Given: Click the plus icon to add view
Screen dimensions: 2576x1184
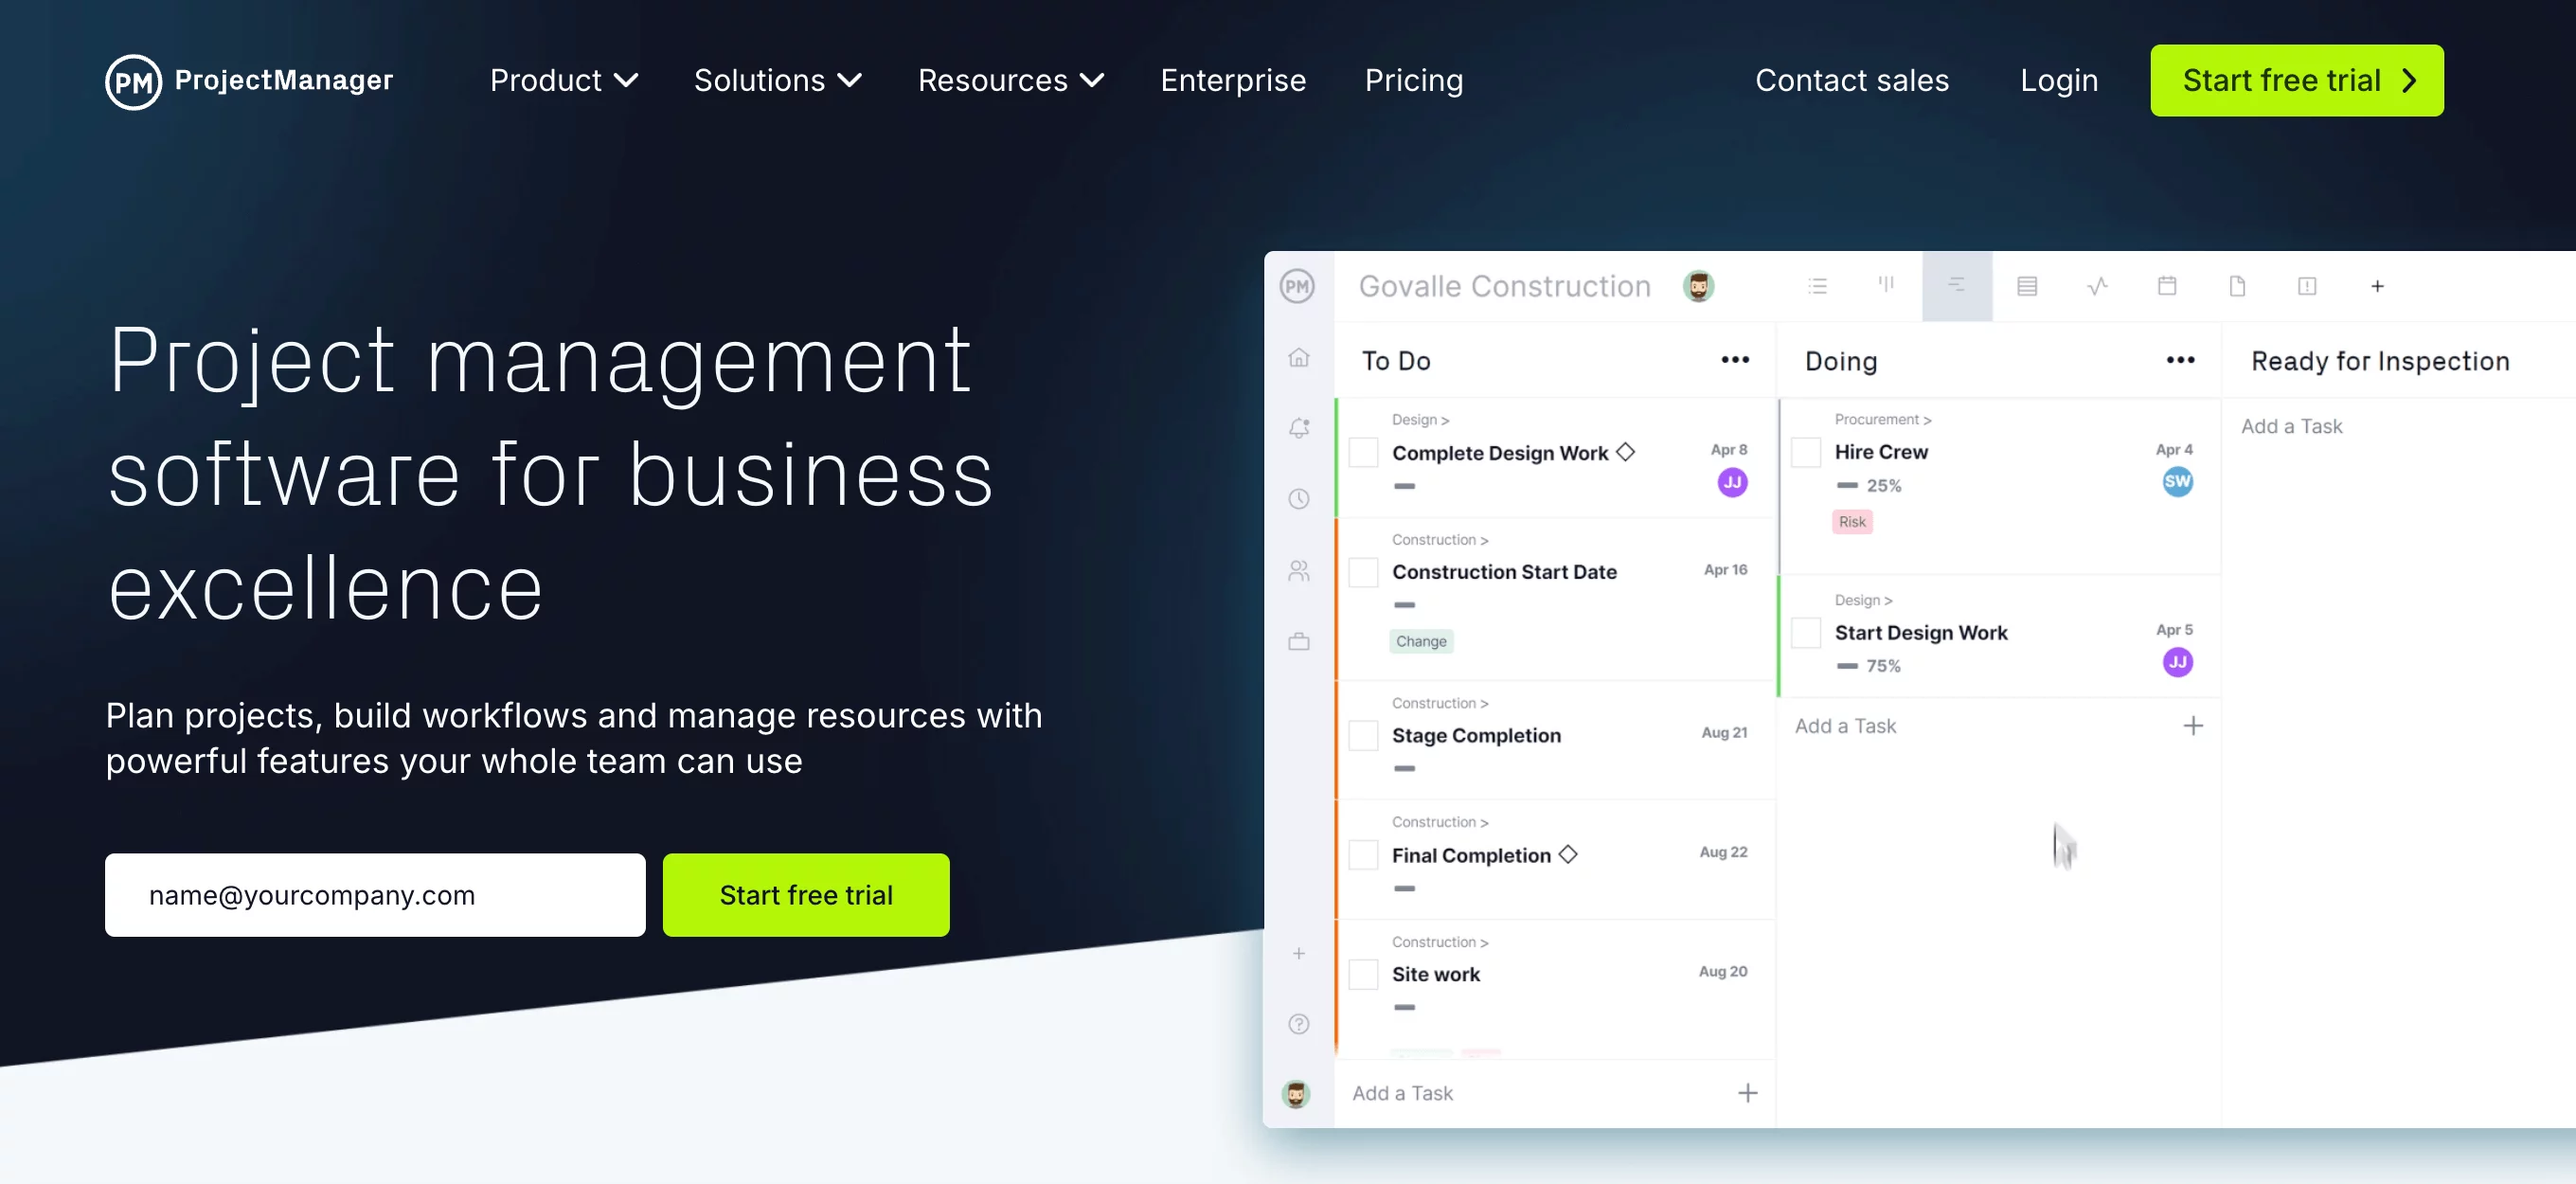Looking at the screenshot, I should [2377, 286].
